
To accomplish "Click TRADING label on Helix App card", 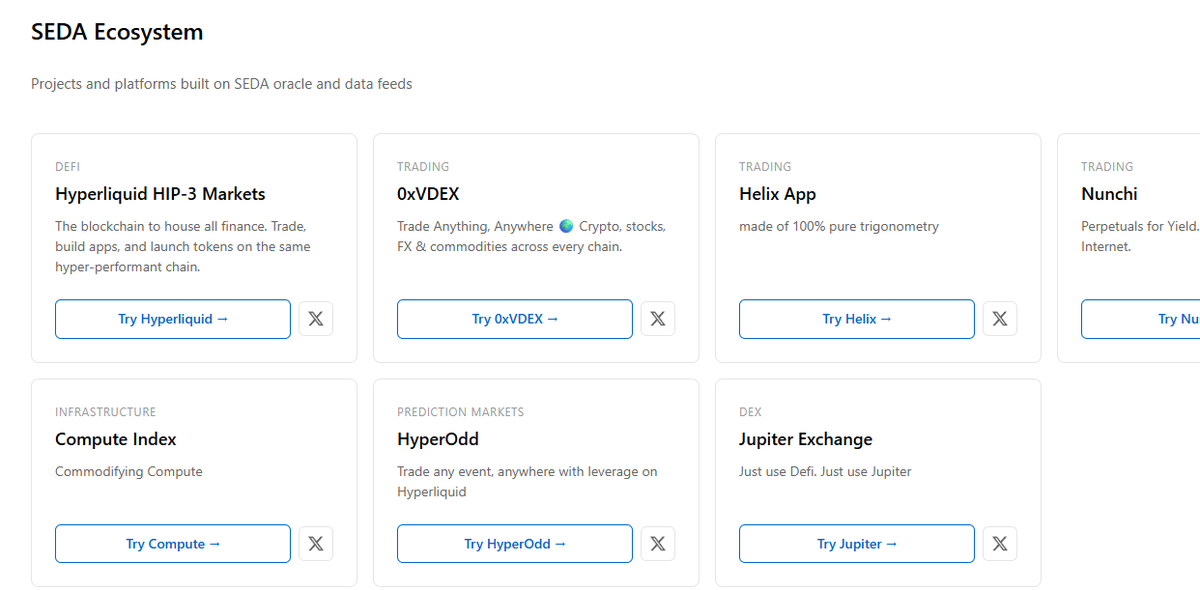I will pyautogui.click(x=765, y=167).
